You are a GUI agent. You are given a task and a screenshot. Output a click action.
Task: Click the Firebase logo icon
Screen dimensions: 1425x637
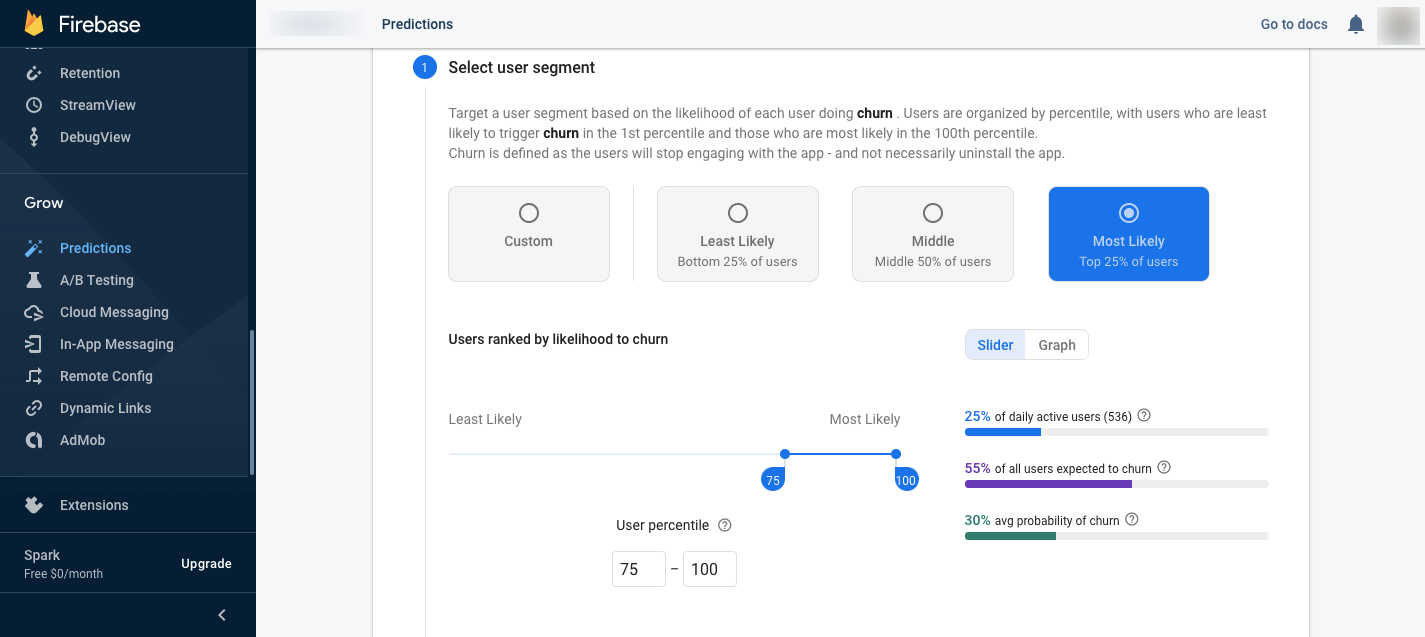[35, 23]
